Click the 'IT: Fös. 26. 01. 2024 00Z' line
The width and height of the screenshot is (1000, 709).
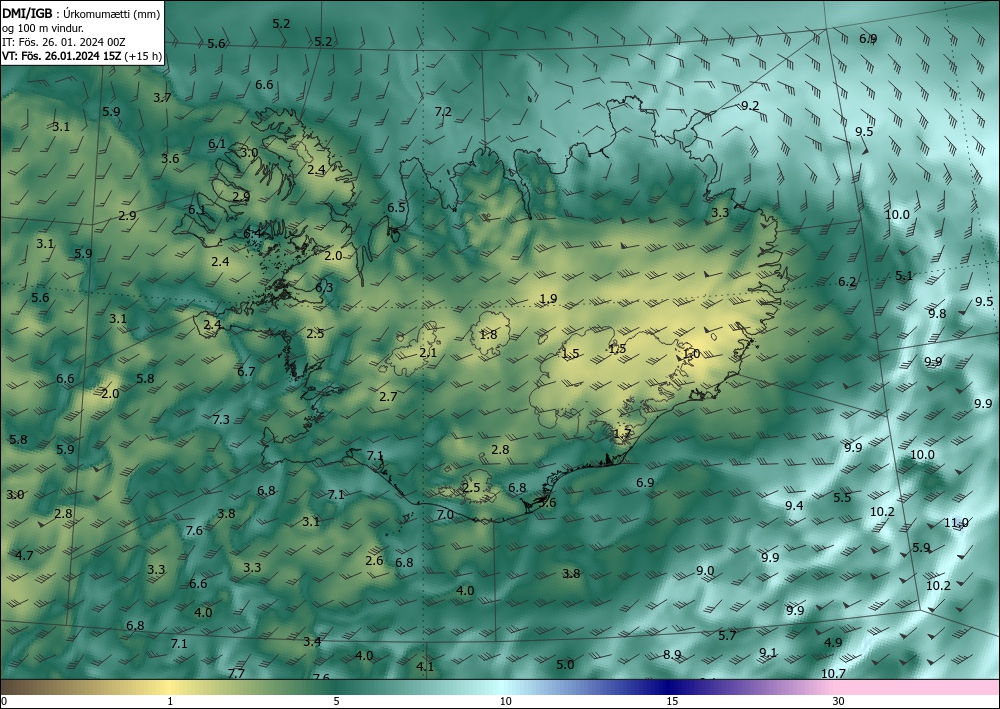(x=64, y=42)
